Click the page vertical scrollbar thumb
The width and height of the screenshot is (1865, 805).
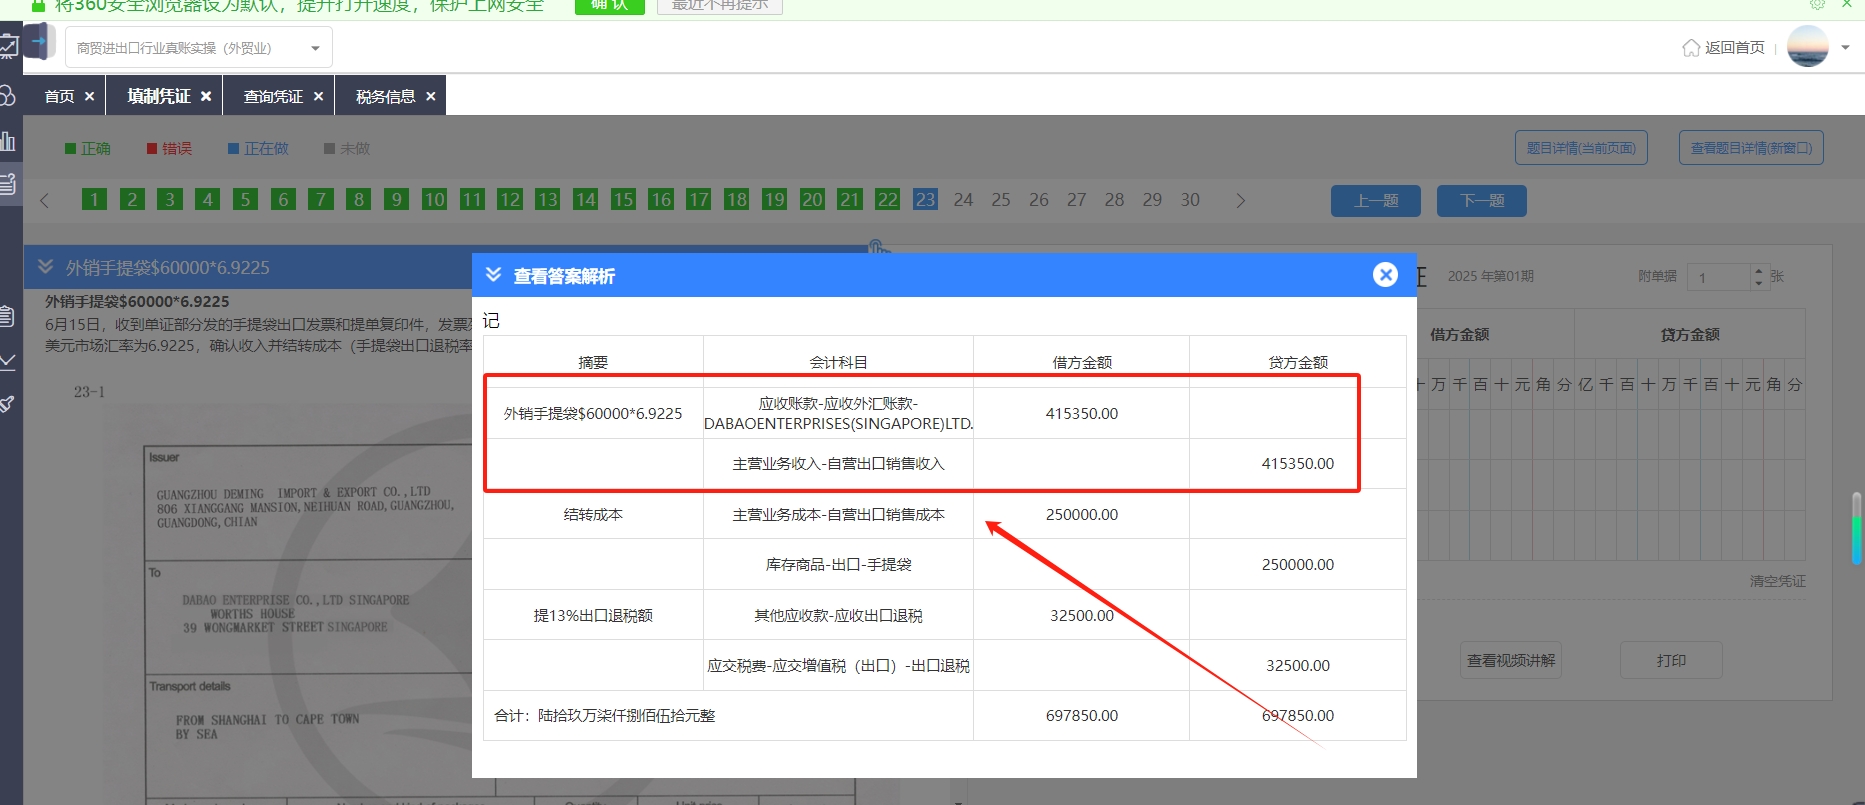[x=1857, y=527]
